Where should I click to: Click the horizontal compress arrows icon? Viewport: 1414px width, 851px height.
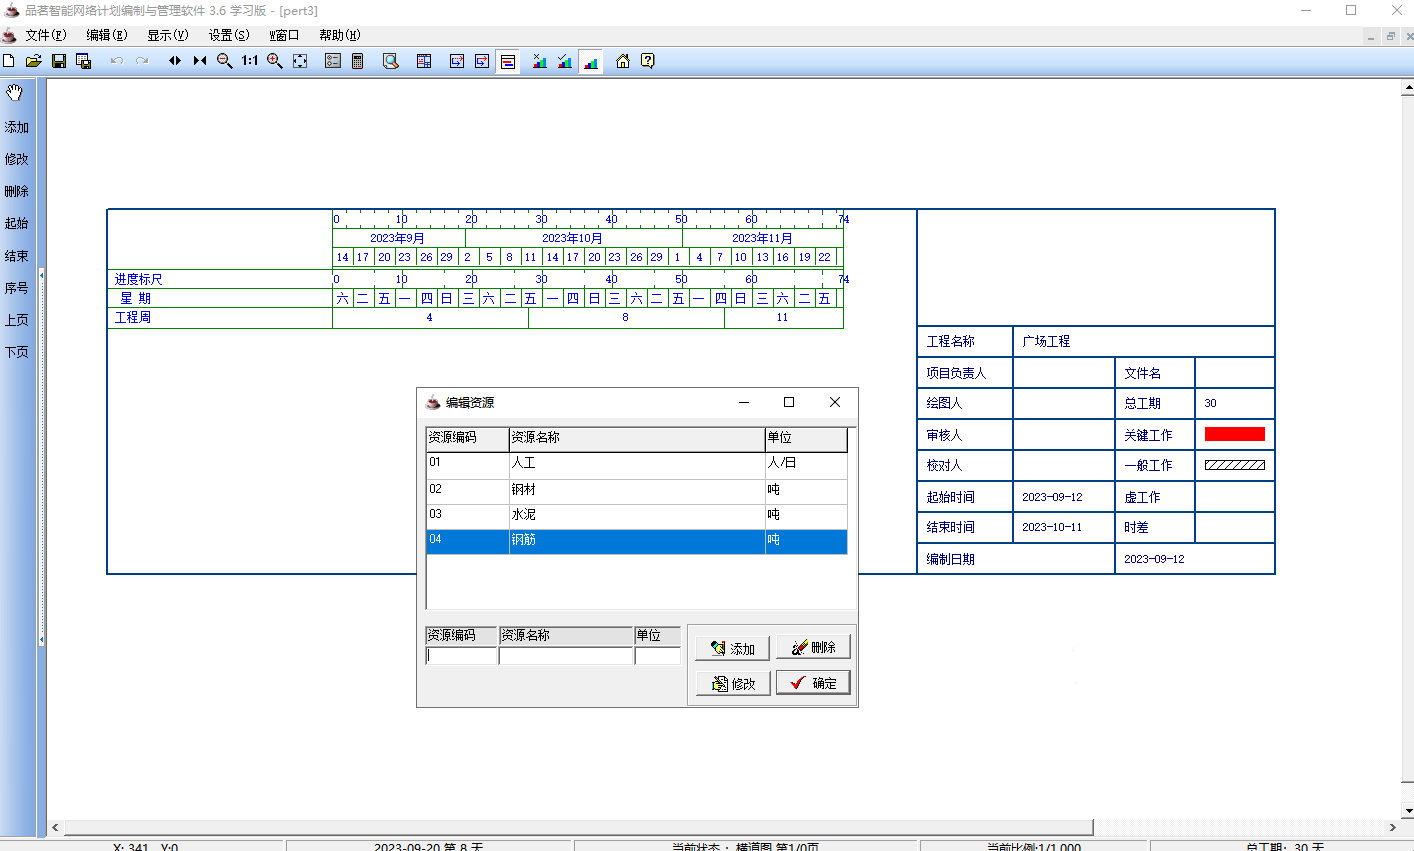(200, 61)
